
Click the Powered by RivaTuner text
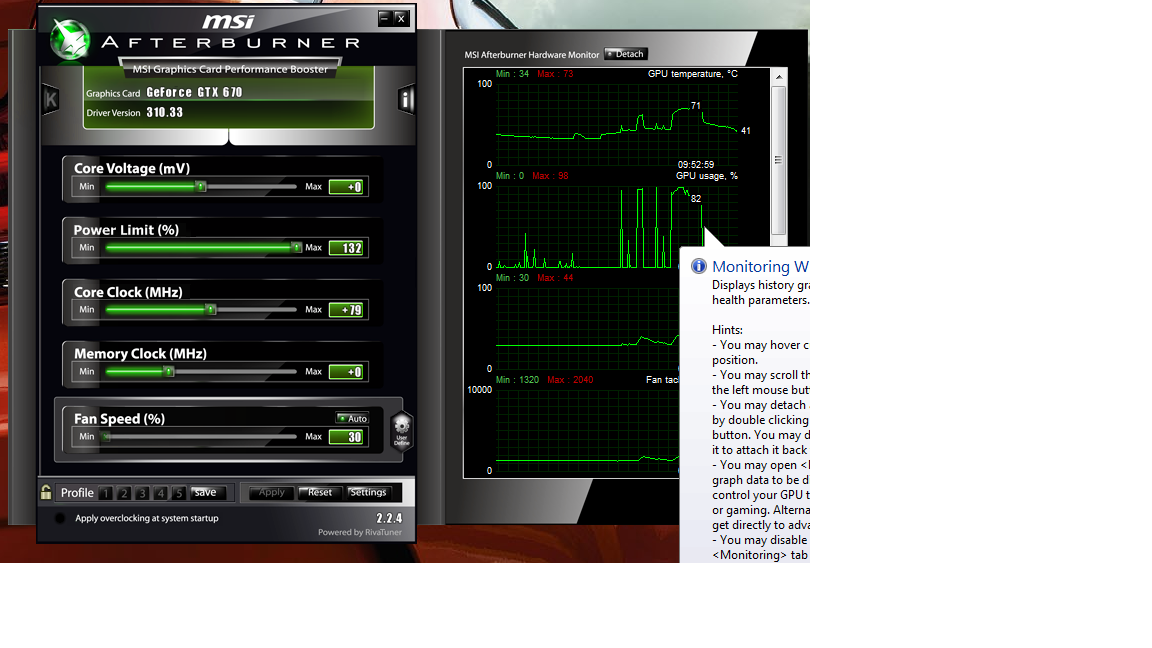pyautogui.click(x=360, y=533)
